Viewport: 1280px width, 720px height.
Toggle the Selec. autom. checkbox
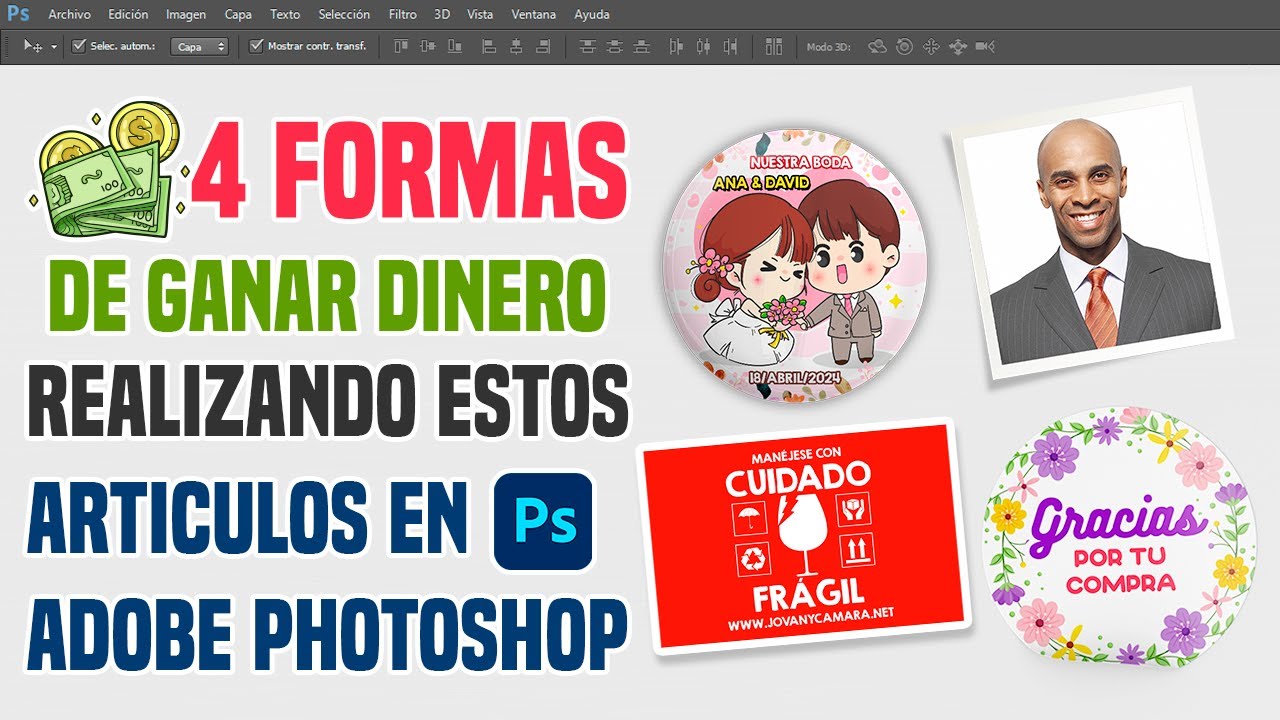(x=80, y=46)
